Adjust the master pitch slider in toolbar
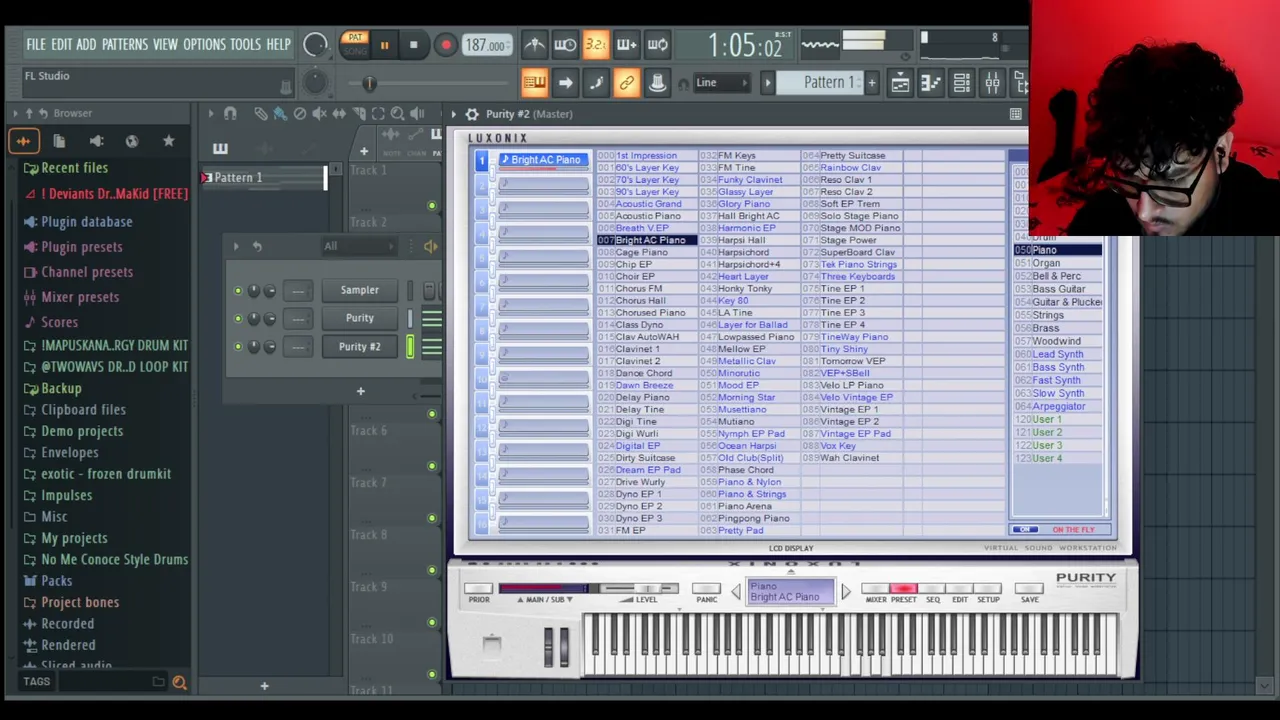The height and width of the screenshot is (720, 1280). 369,84
